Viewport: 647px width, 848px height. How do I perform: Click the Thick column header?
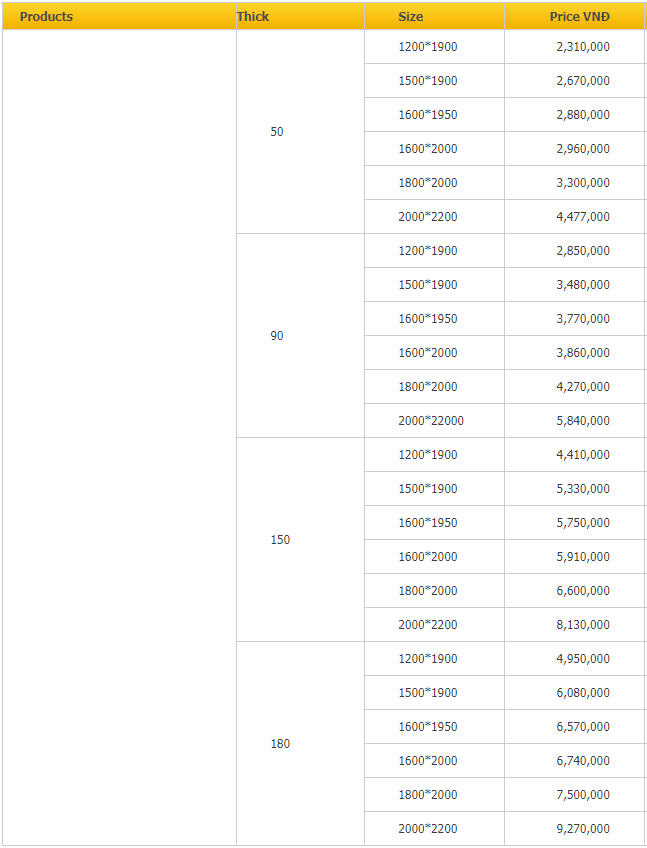pyautogui.click(x=253, y=17)
